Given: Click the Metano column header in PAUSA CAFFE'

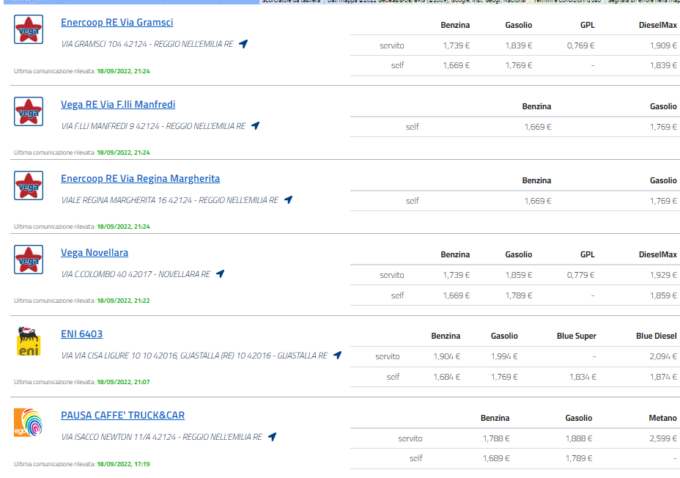Looking at the screenshot, I should [x=663, y=418].
